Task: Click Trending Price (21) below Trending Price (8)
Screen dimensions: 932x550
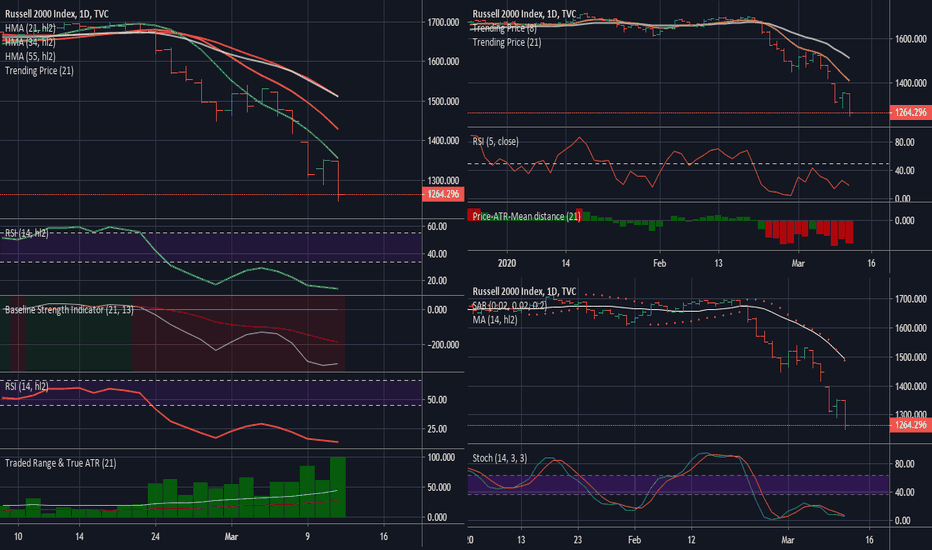Action: 507,42
